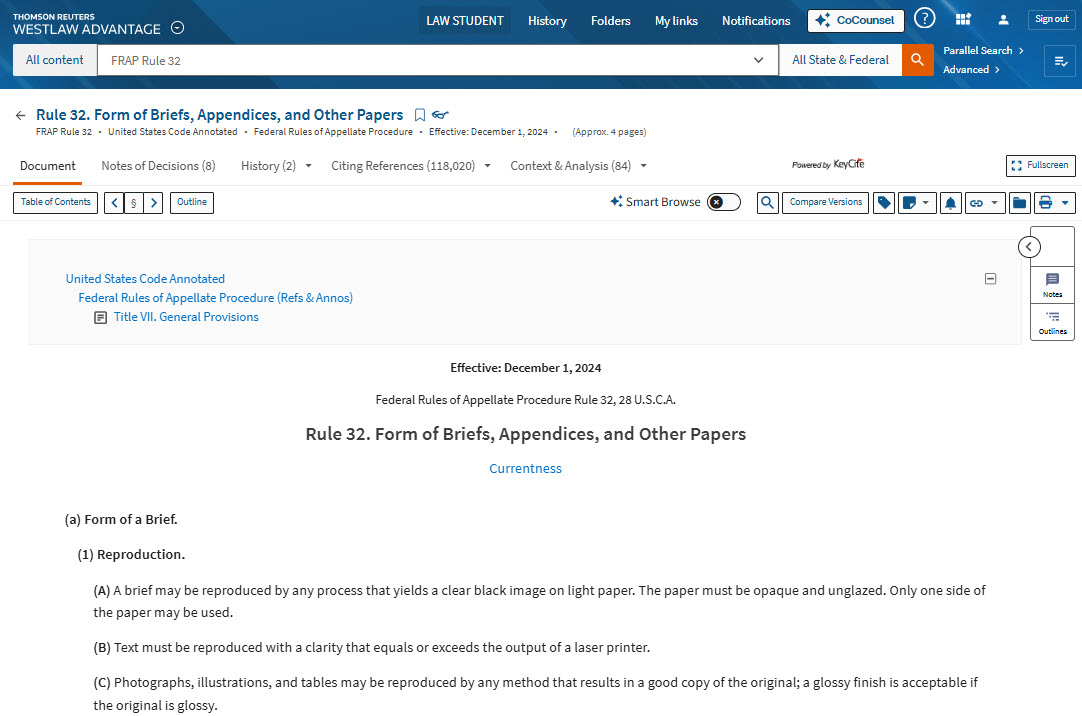
Task: Click the FRAP Rule 32 search field
Action: tap(420, 60)
